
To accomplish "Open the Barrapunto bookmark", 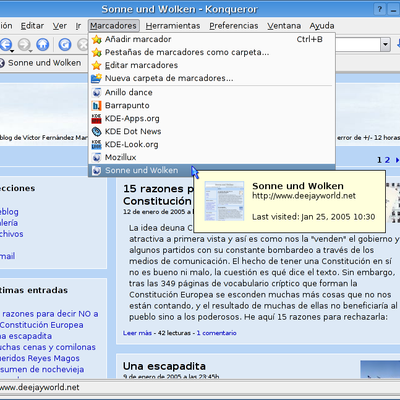I will (212, 105).
